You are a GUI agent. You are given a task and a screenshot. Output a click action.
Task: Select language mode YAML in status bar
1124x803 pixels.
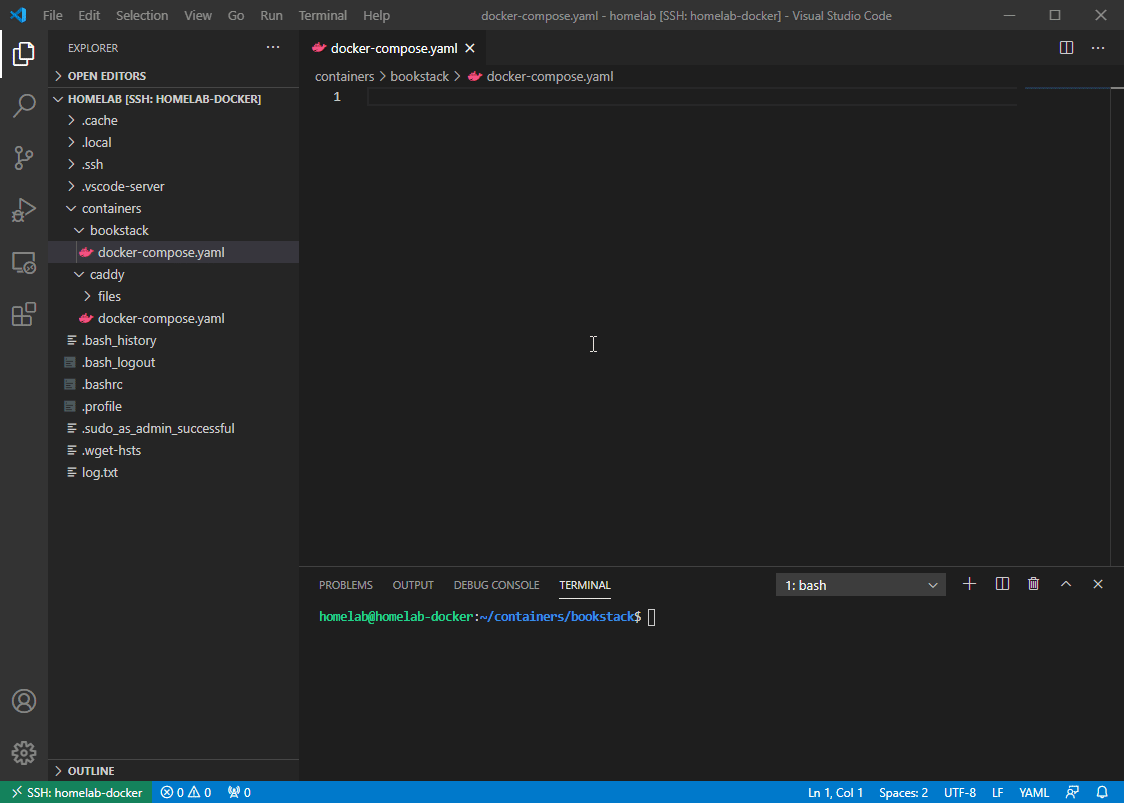[x=1034, y=792]
